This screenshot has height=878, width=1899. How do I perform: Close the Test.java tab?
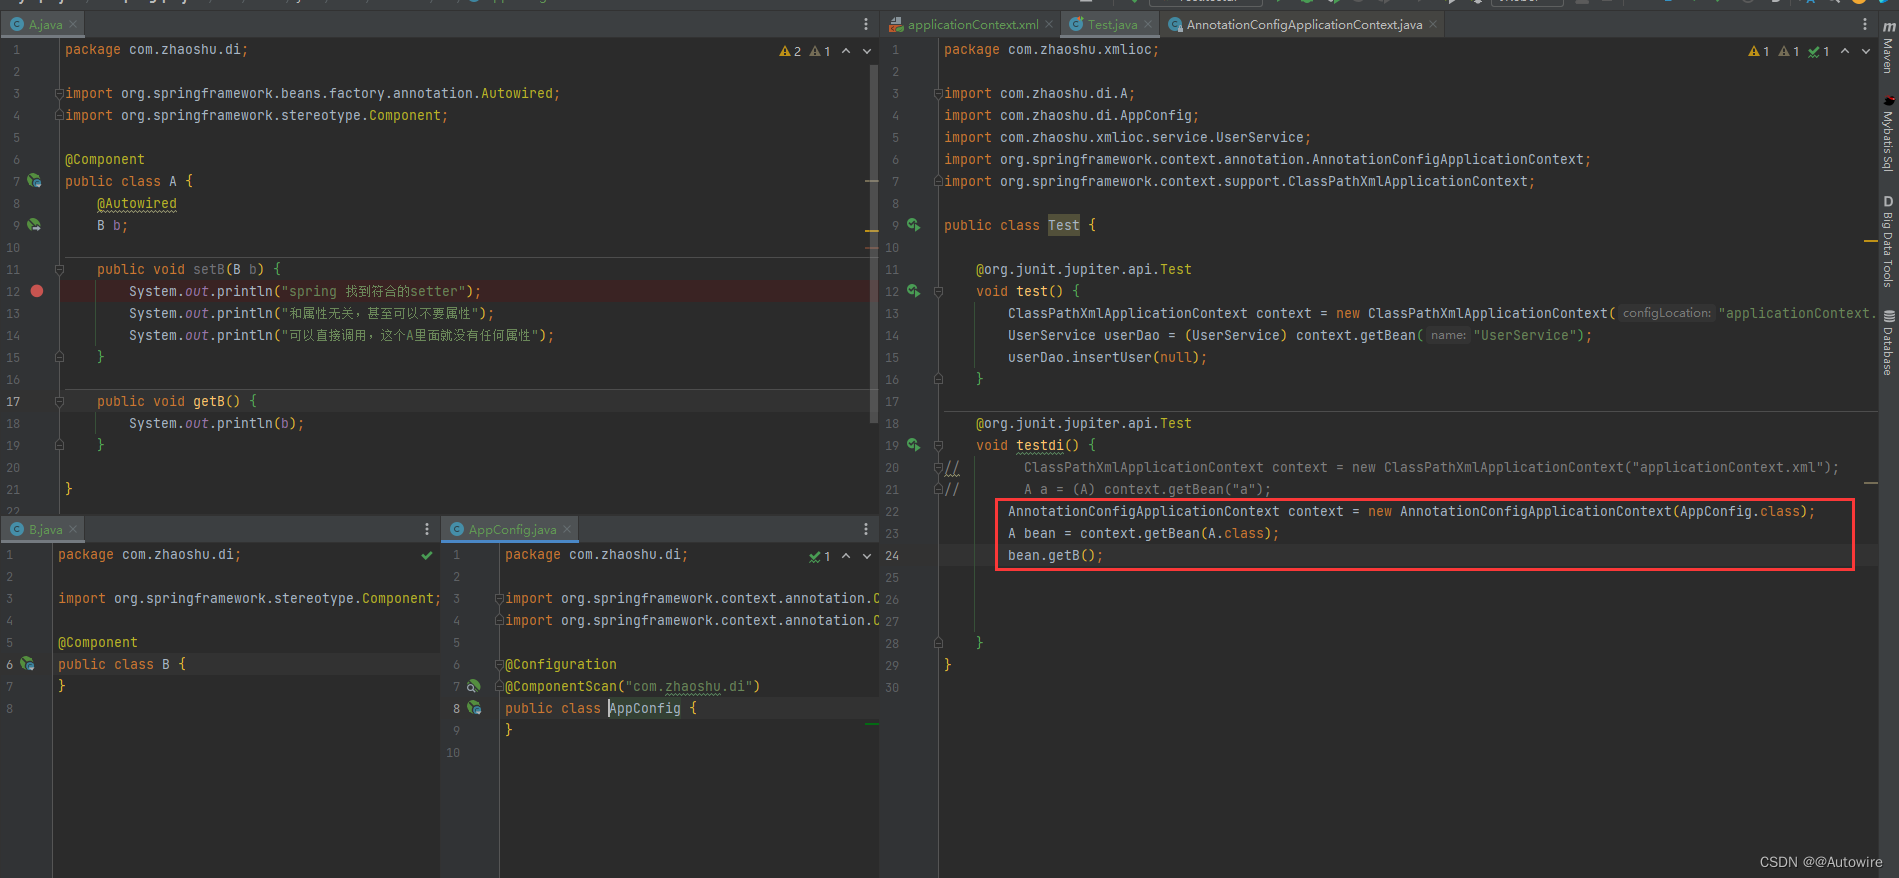1148,24
